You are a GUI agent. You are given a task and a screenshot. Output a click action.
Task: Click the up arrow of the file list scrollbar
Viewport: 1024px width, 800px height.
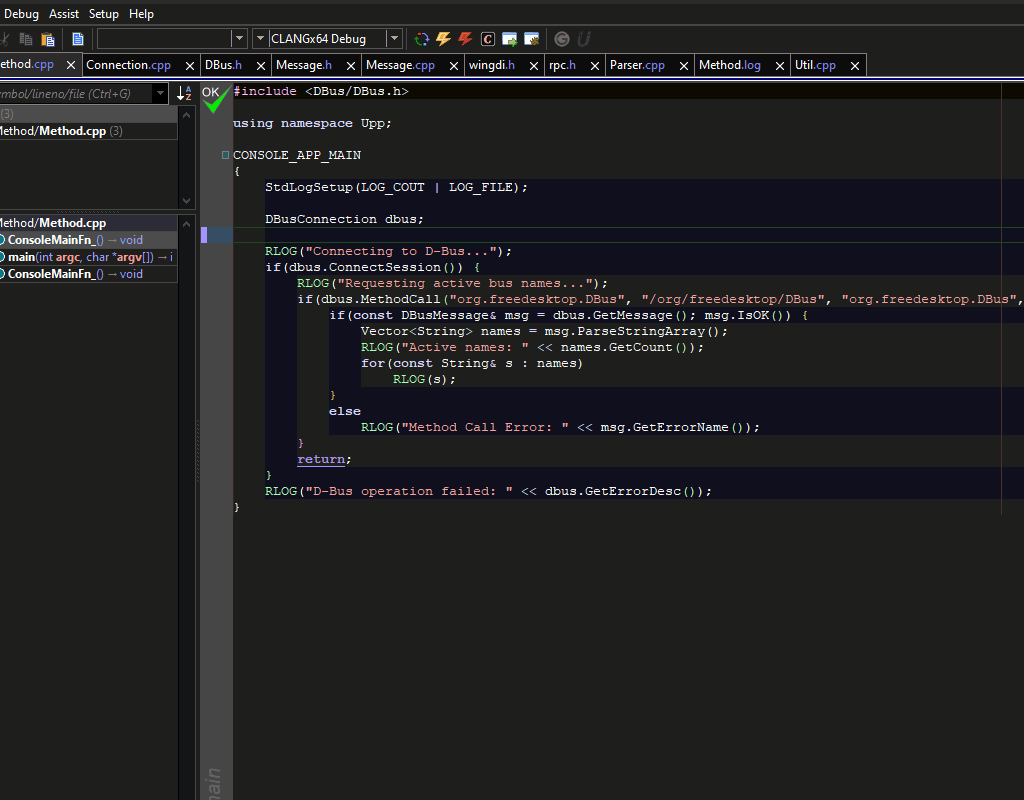187,115
